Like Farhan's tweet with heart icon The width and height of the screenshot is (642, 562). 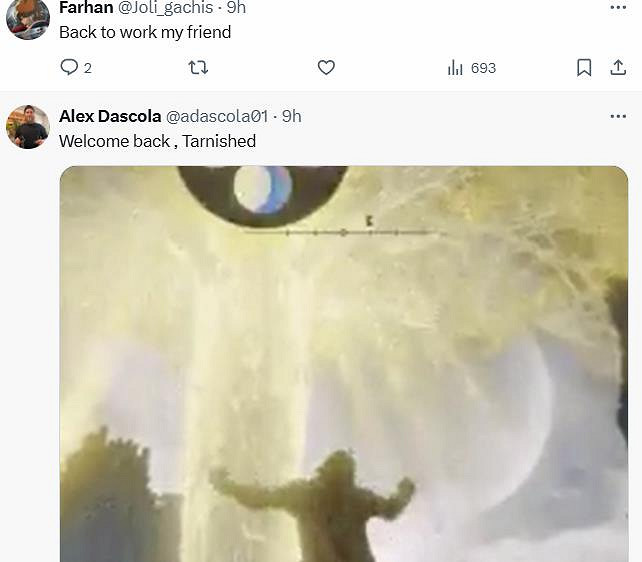[326, 68]
